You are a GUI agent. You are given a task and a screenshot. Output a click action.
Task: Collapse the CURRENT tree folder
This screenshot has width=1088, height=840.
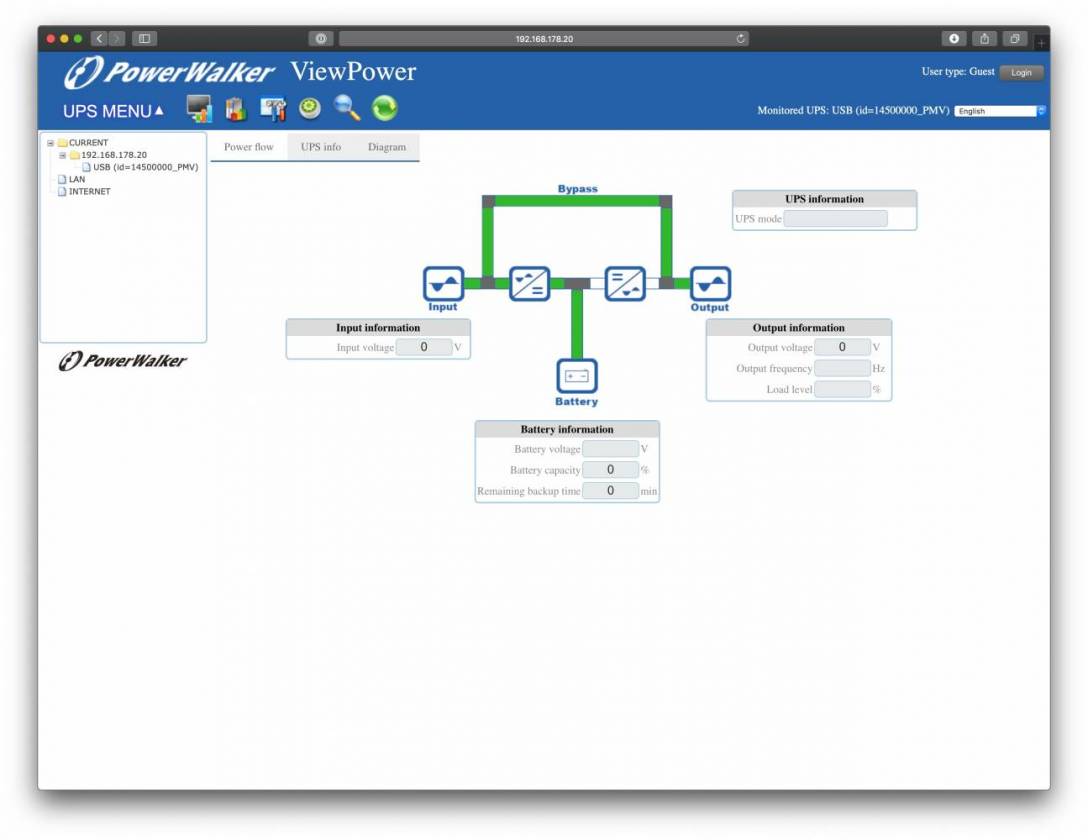tap(50, 143)
